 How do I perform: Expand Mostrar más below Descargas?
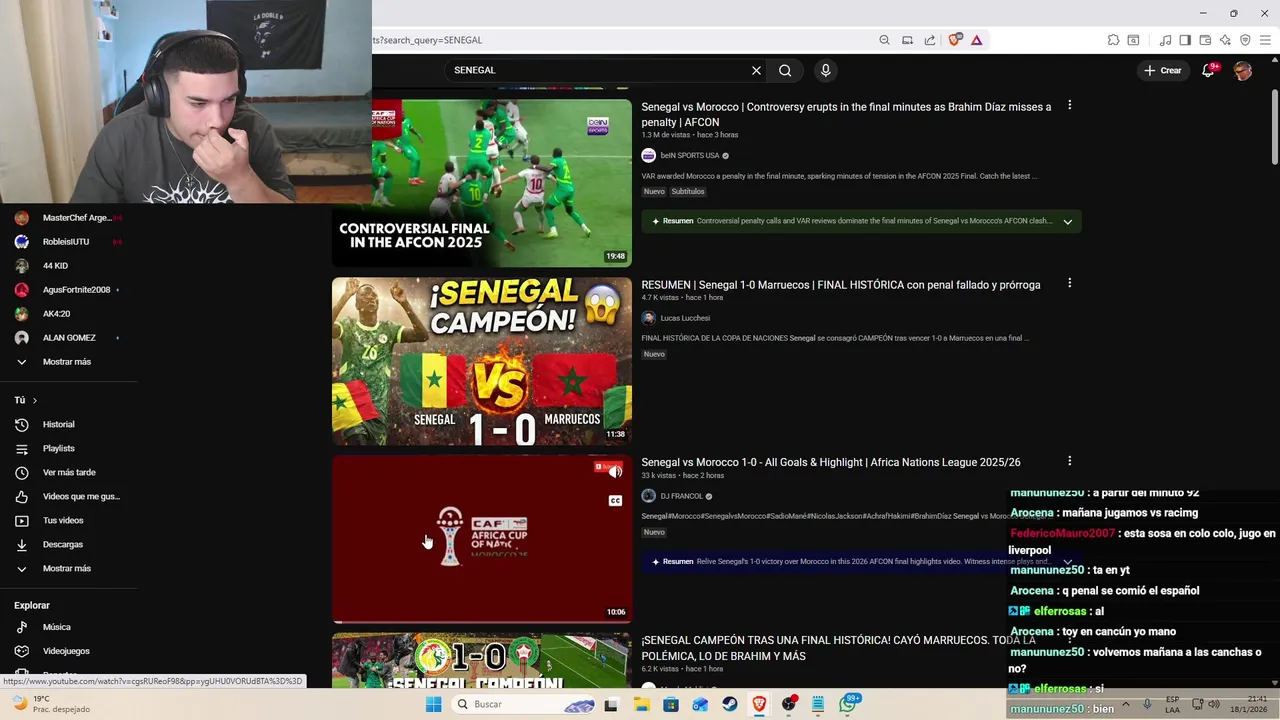pos(68,568)
